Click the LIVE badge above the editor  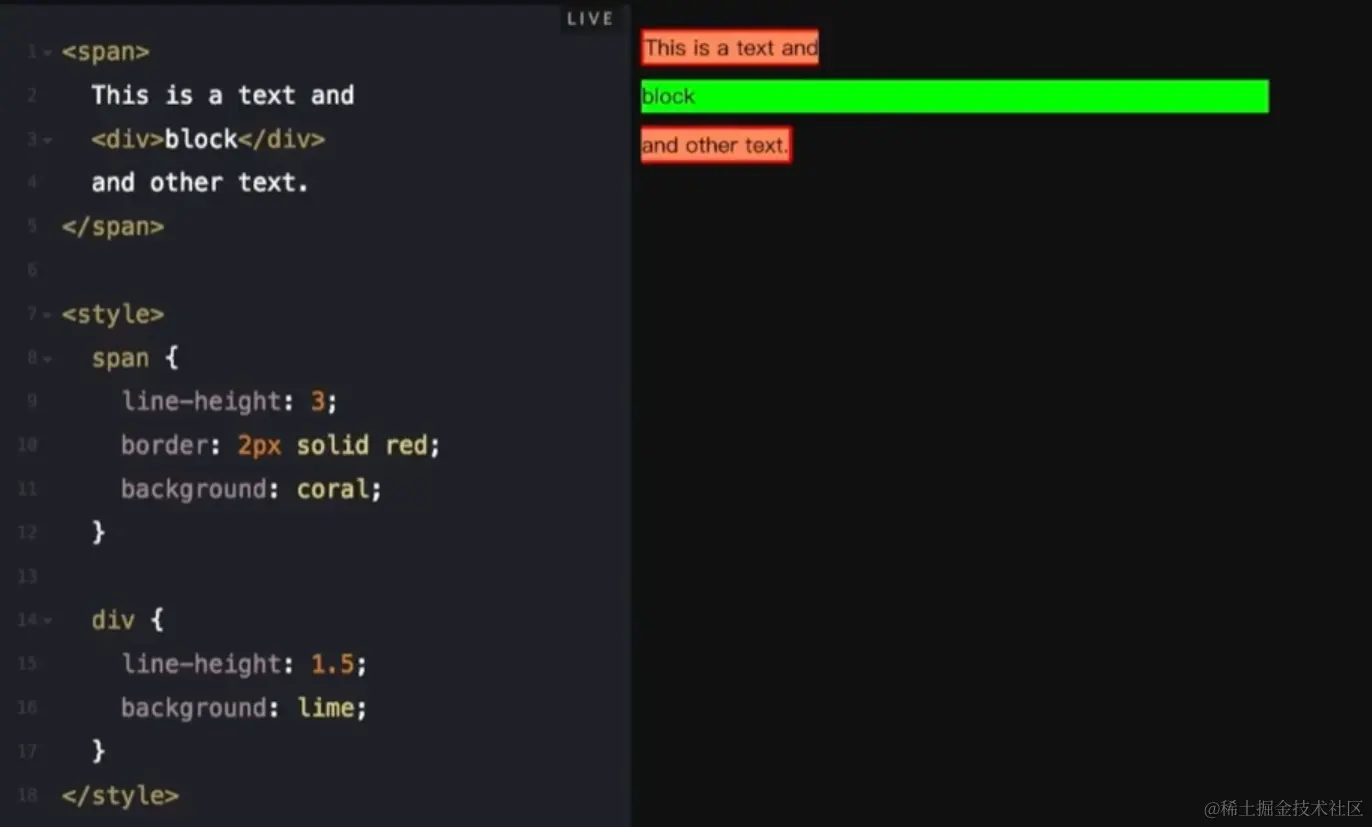590,19
